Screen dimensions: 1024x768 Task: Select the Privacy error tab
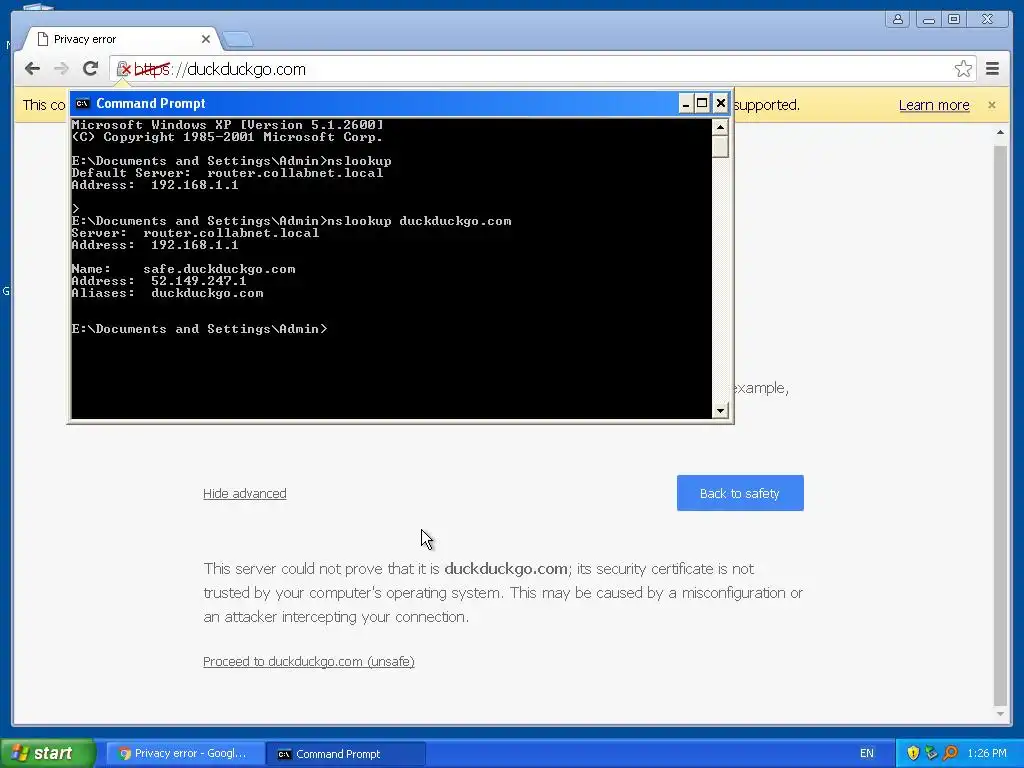click(121, 39)
